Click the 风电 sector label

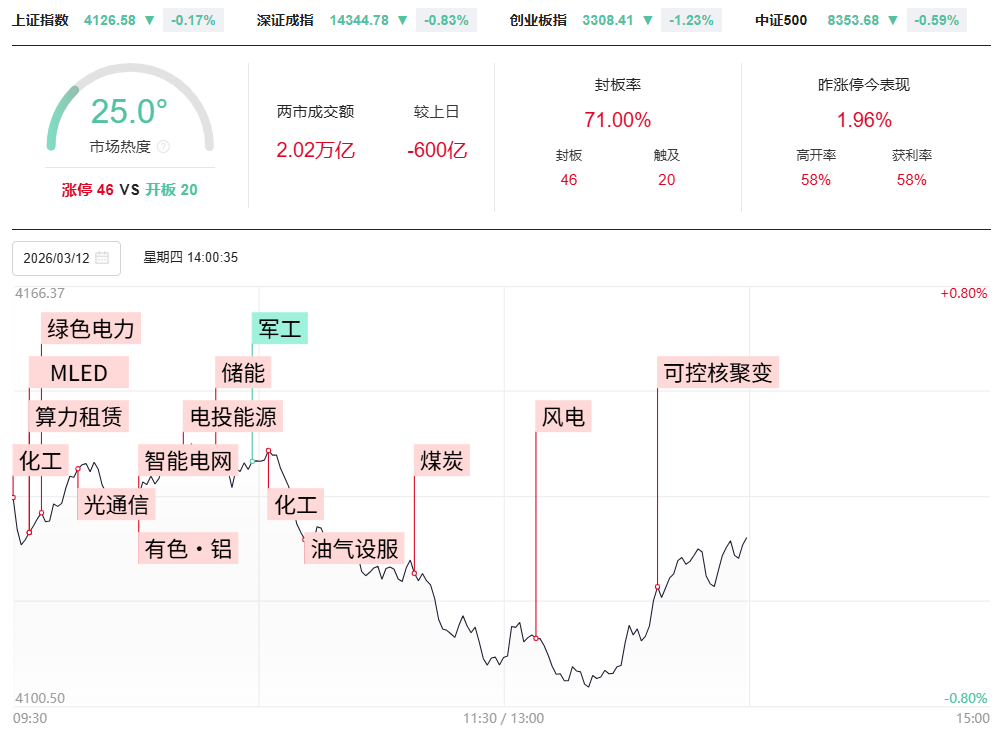563,416
